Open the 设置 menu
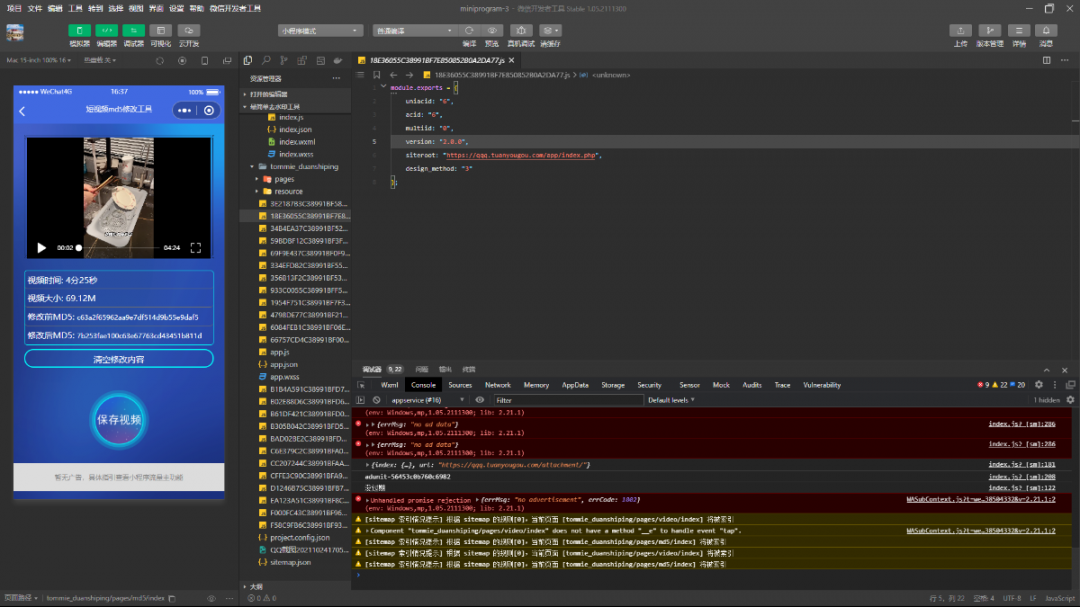 coord(176,8)
